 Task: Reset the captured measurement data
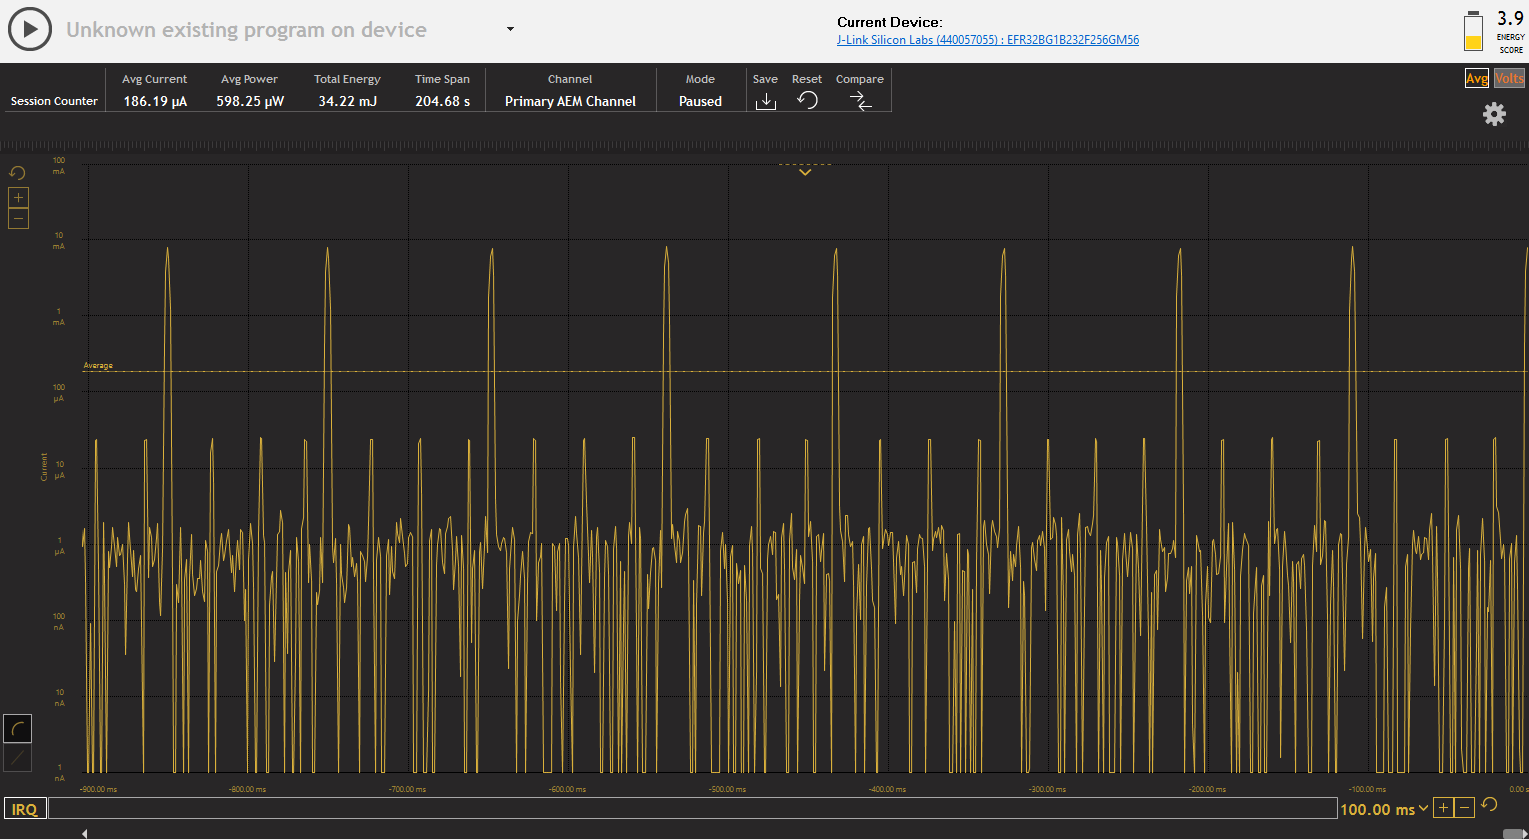806,100
